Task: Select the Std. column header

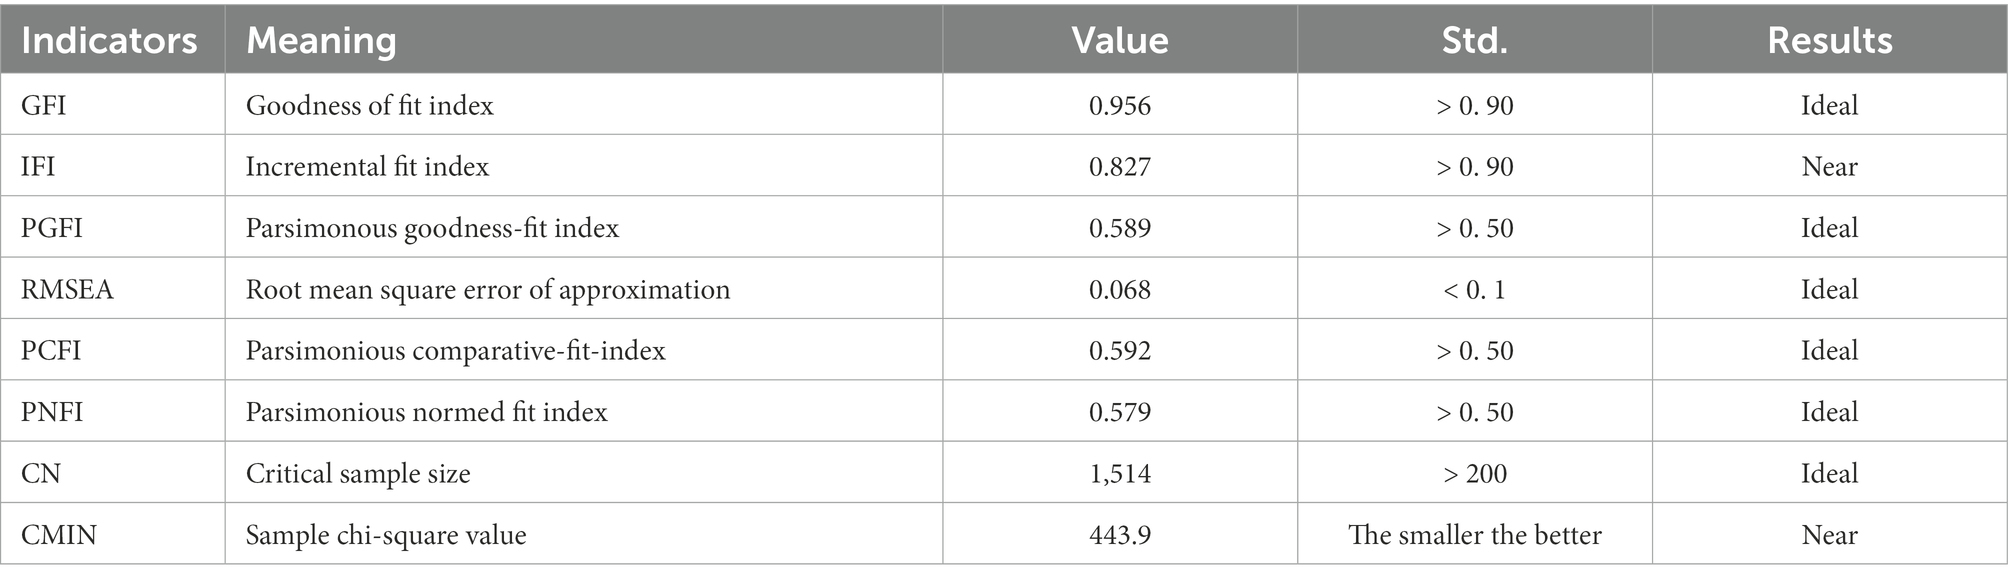Action: click(x=1474, y=41)
